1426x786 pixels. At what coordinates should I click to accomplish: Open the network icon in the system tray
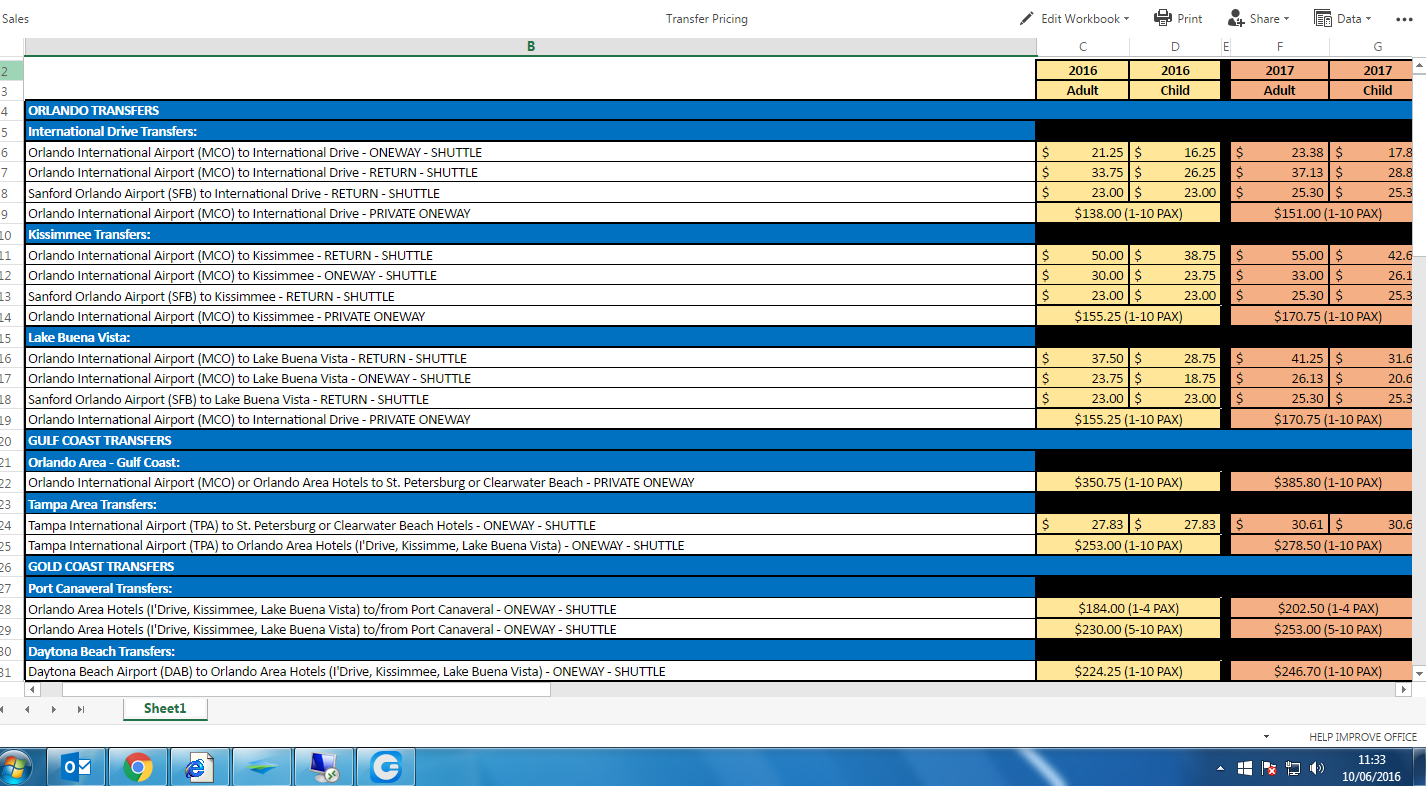click(1293, 768)
